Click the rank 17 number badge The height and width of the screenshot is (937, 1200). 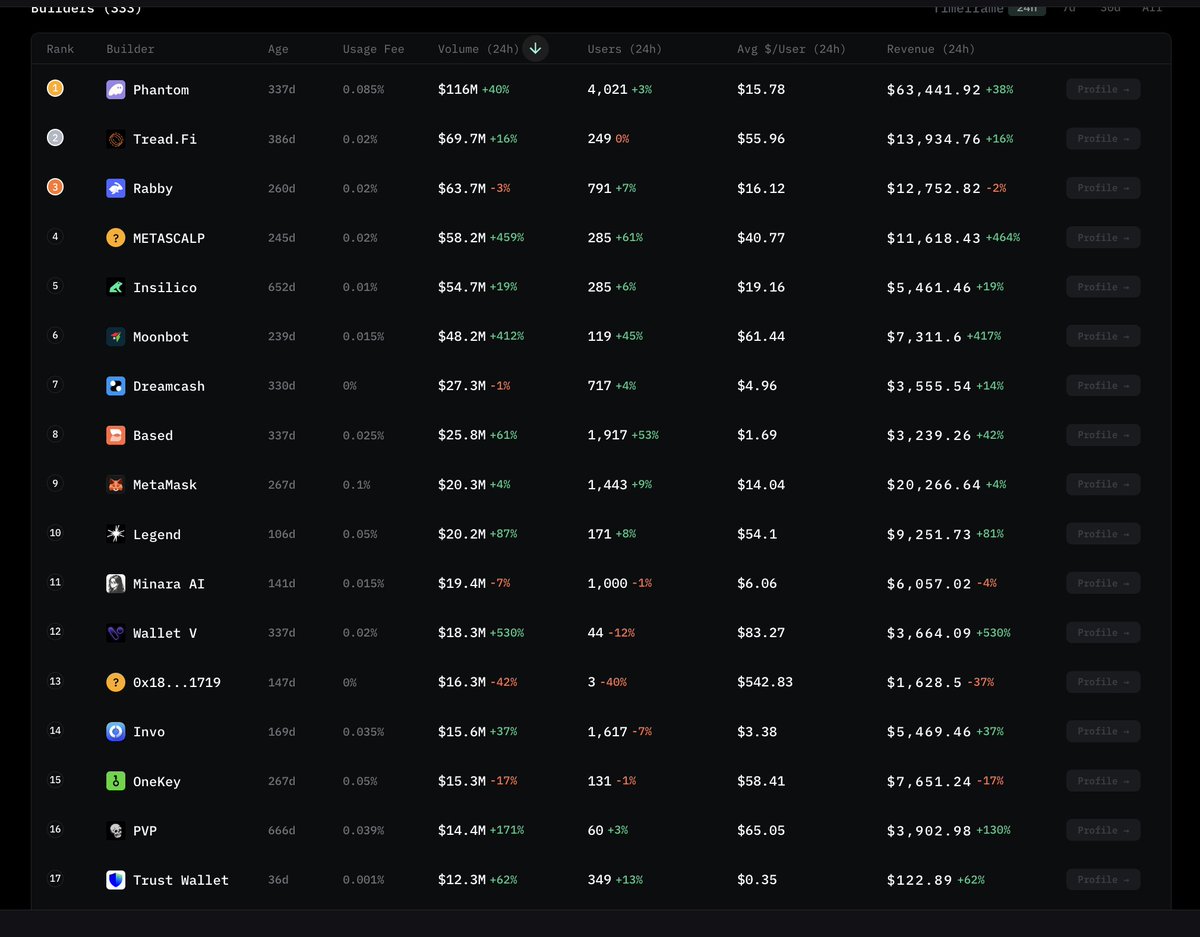pyautogui.click(x=55, y=879)
